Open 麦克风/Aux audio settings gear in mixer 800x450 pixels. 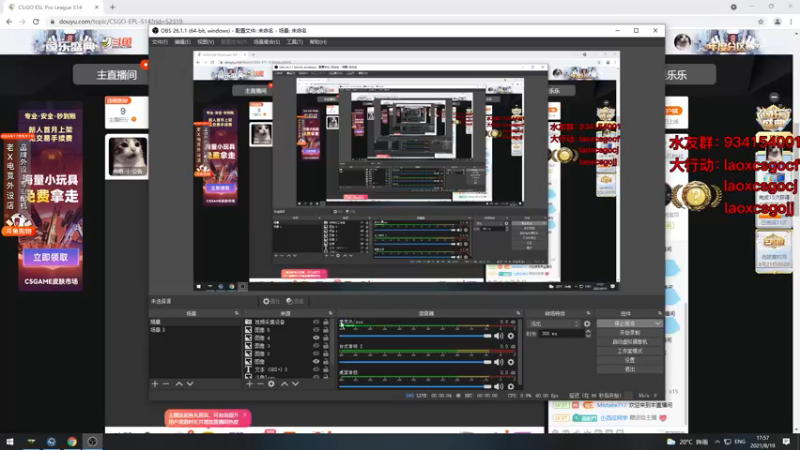click(511, 336)
